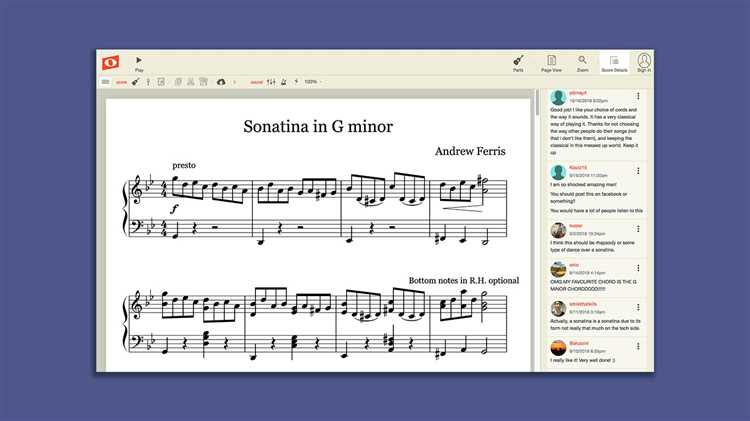
Task: Expand the 100% zoom dropdown
Action: 313,82
